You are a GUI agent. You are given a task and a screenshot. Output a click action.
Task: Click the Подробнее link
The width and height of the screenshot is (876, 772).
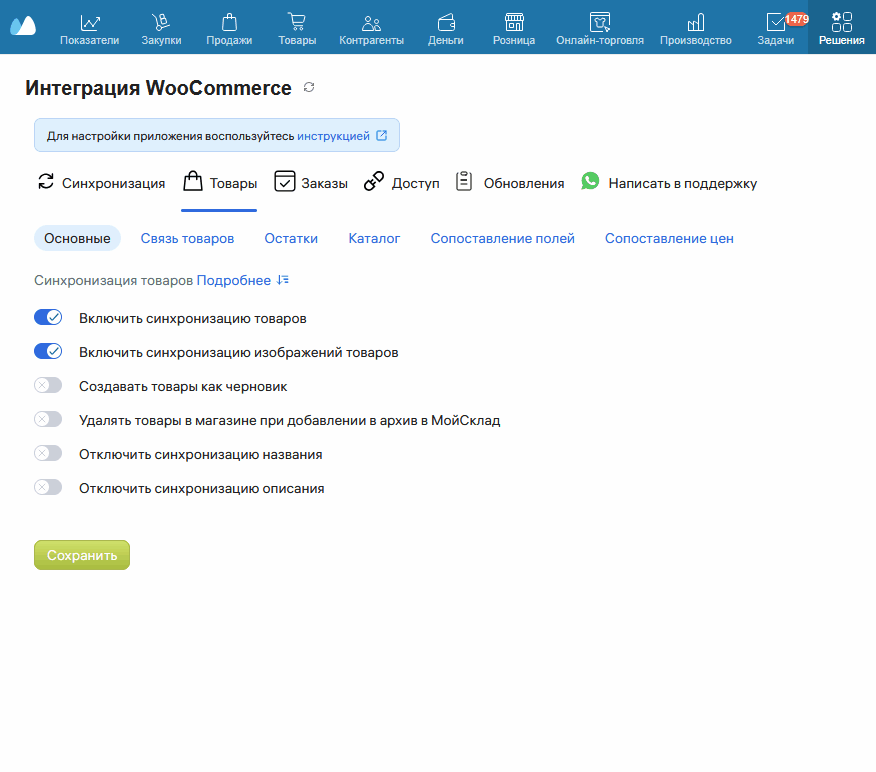click(x=234, y=280)
